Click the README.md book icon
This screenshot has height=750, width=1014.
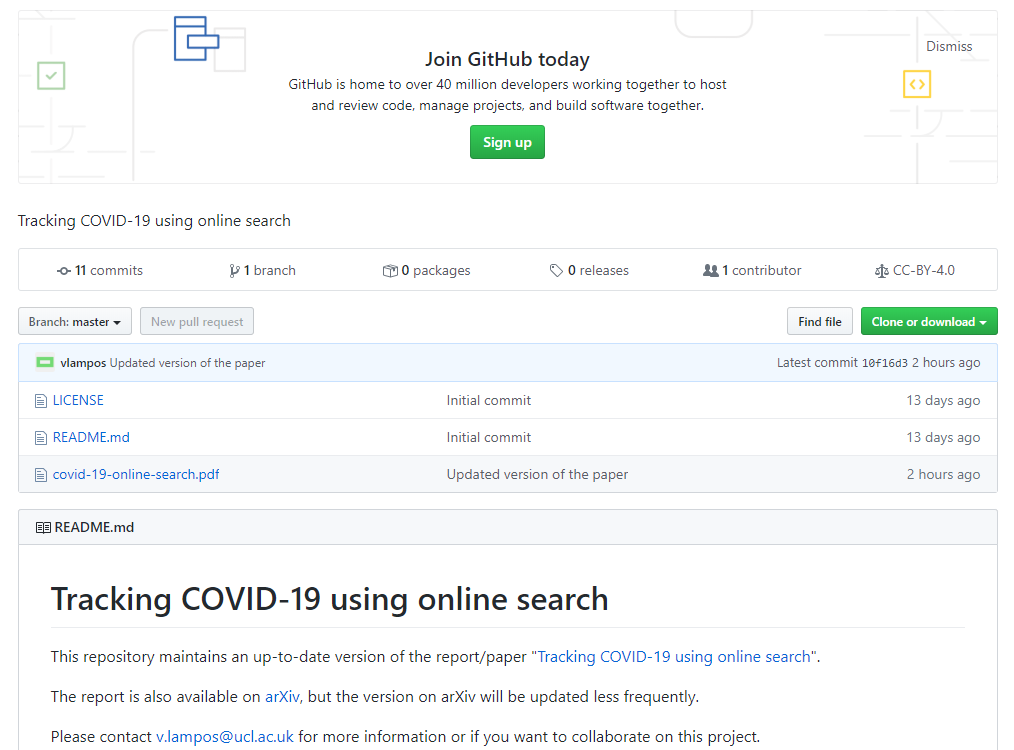pos(43,528)
